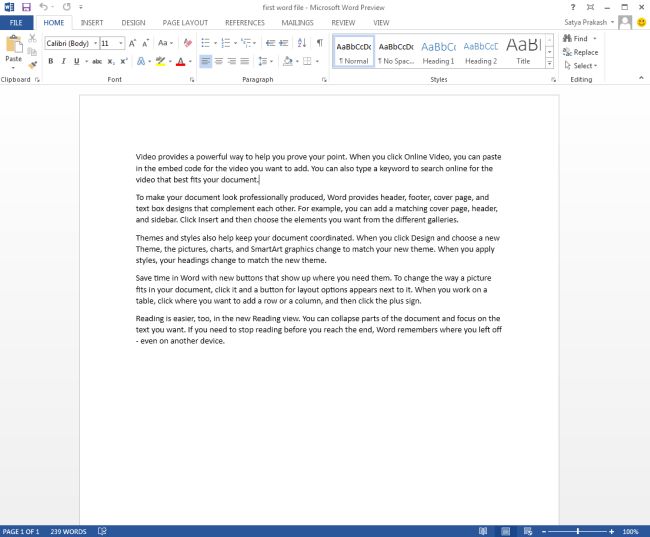650x537 pixels.
Task: Click the 100% zoom level
Action: click(630, 531)
